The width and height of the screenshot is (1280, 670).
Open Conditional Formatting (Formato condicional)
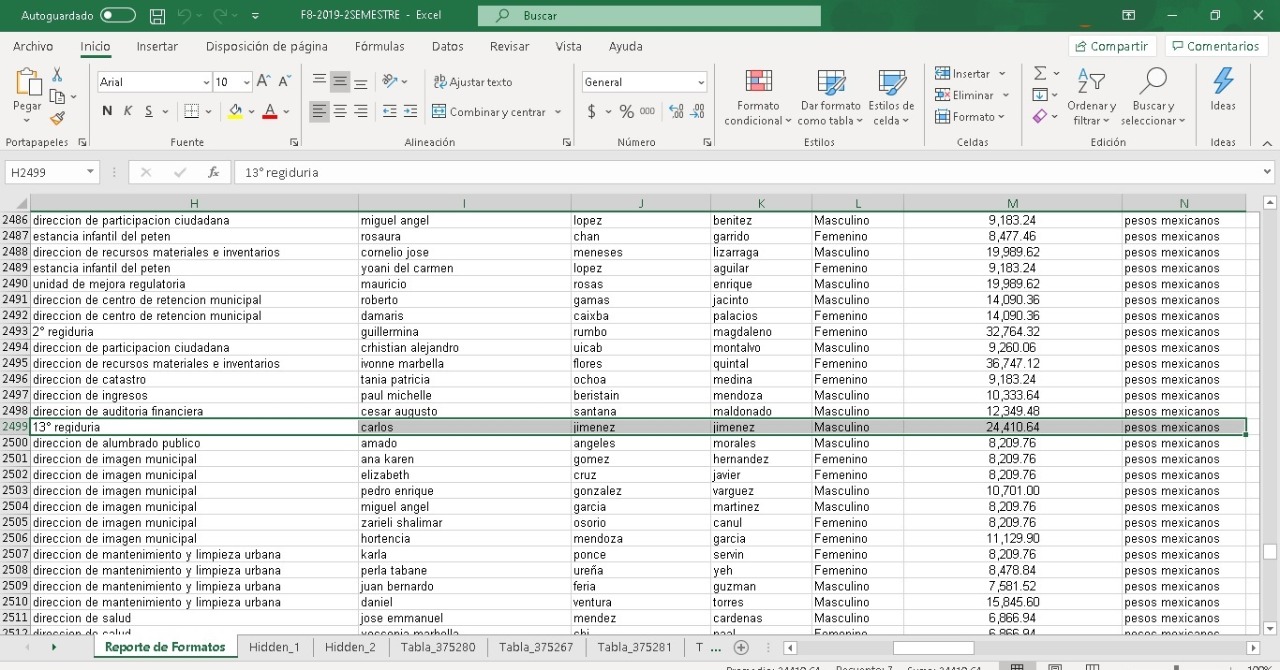click(758, 98)
